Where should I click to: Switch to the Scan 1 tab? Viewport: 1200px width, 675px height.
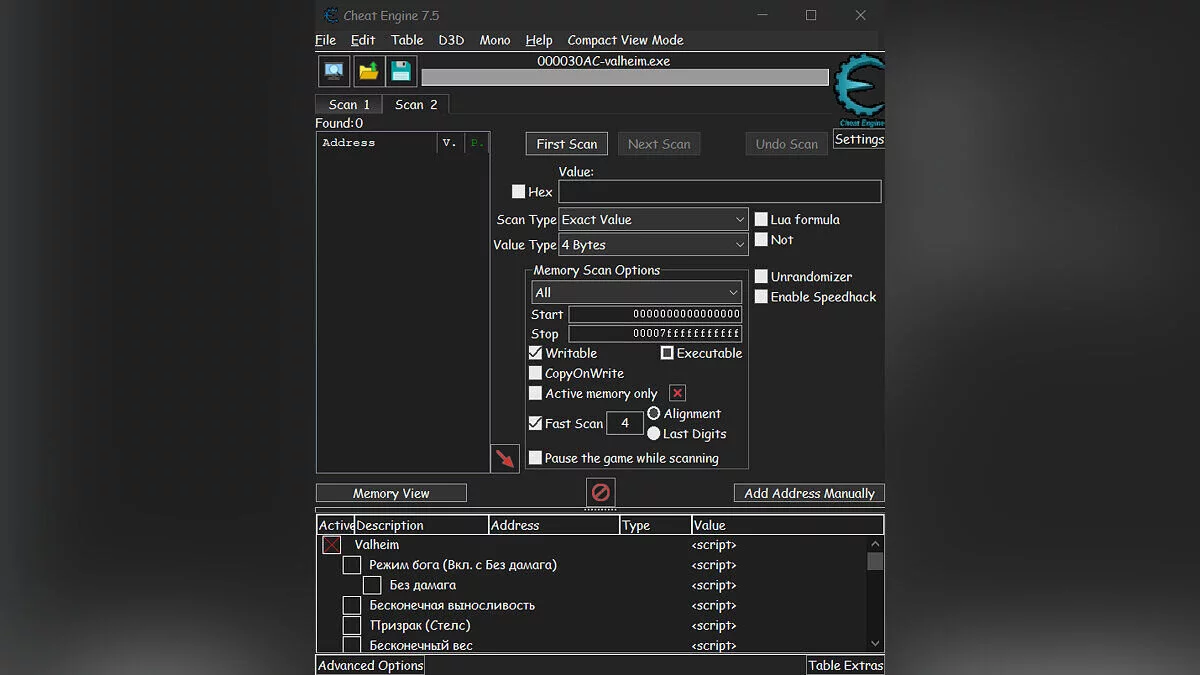tap(349, 104)
